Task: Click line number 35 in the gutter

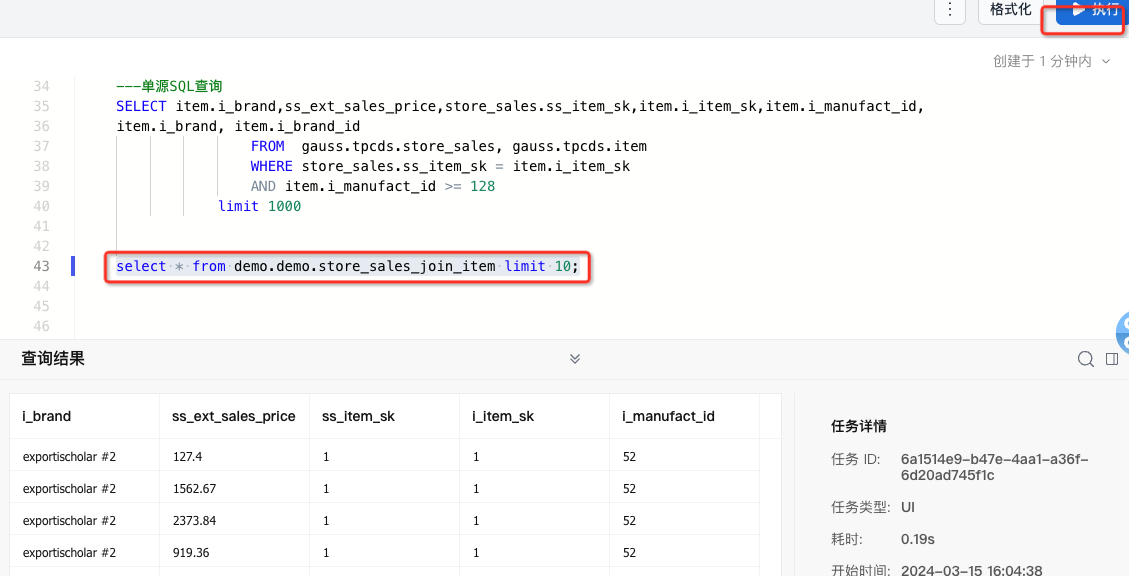Action: [x=41, y=106]
